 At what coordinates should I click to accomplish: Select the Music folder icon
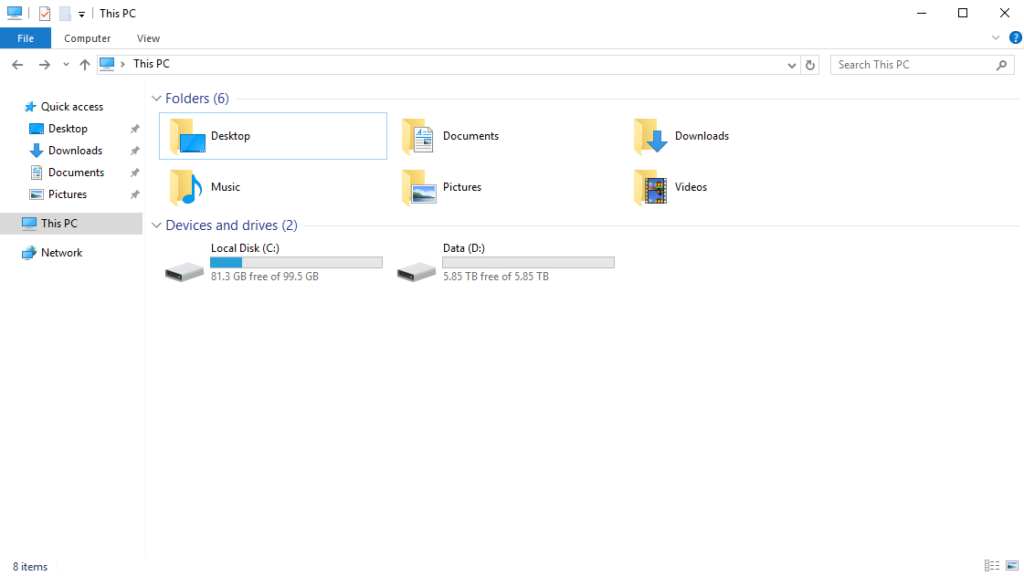pyautogui.click(x=186, y=187)
